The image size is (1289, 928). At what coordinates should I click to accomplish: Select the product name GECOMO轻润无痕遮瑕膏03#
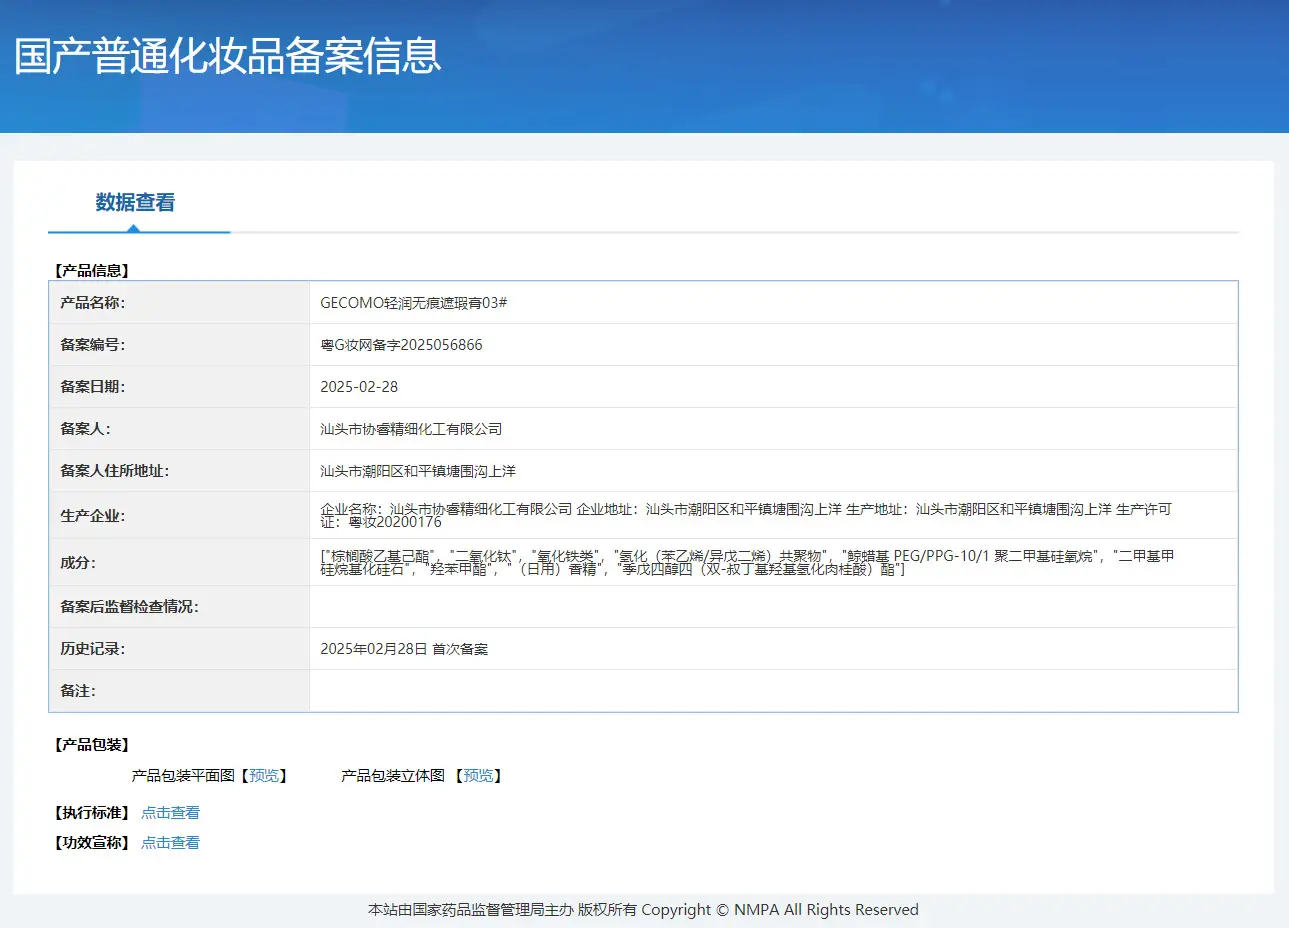click(413, 303)
